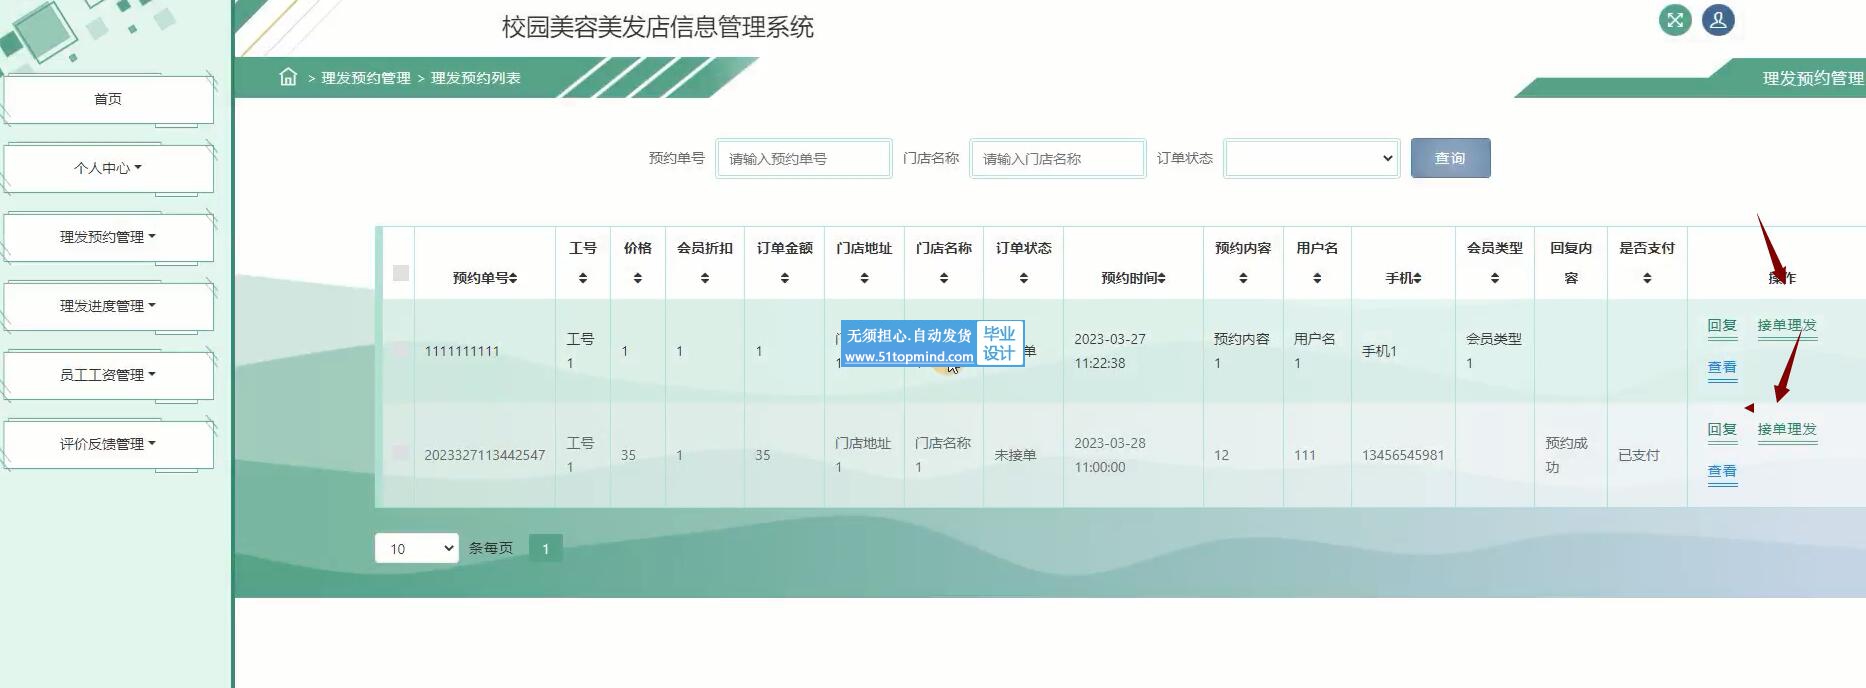This screenshot has height=688, width=1866.
Task: Sort by 会员折扣 column arrow
Action: 705,278
